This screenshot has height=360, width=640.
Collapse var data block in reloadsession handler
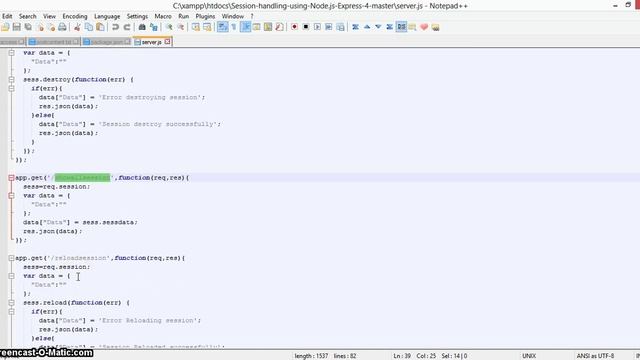[11, 276]
